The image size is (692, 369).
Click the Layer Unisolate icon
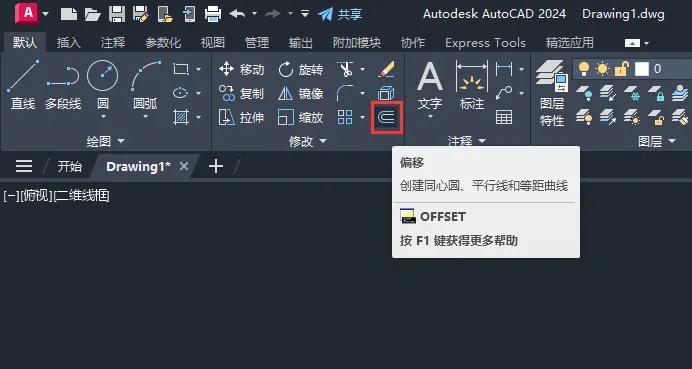tap(608, 117)
